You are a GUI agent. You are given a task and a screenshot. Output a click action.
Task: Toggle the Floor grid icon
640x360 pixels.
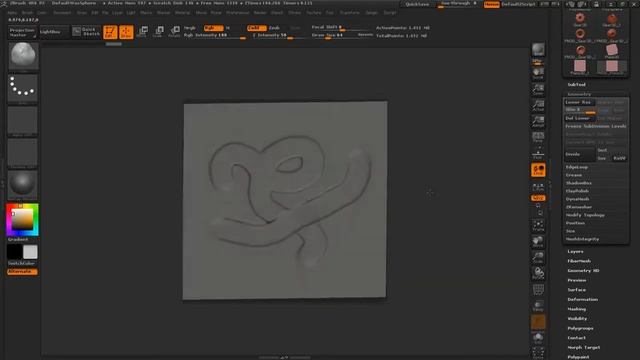coord(538,154)
